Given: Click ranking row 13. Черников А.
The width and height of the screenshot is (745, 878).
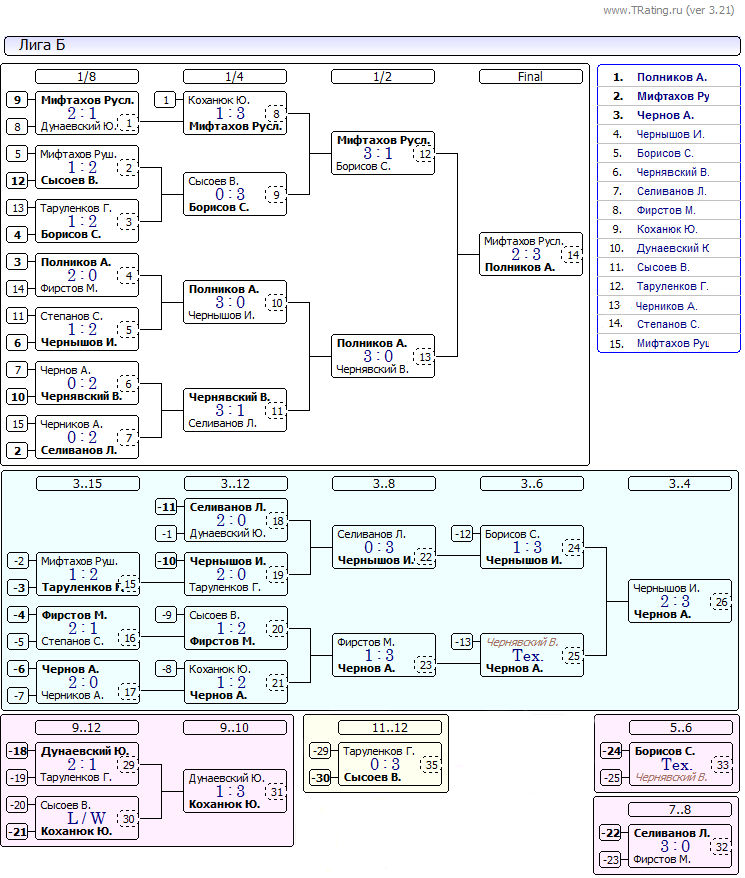Looking at the screenshot, I should tap(669, 306).
